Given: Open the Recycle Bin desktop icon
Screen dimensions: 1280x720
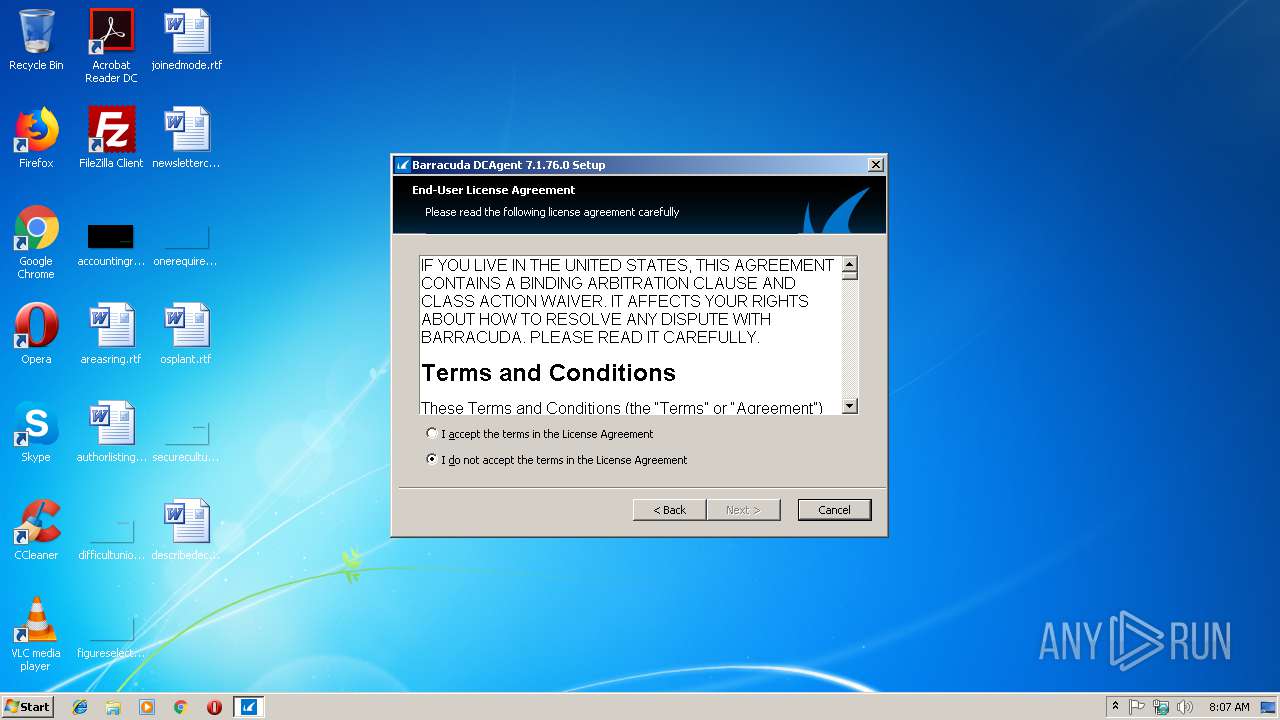Looking at the screenshot, I should (36, 40).
